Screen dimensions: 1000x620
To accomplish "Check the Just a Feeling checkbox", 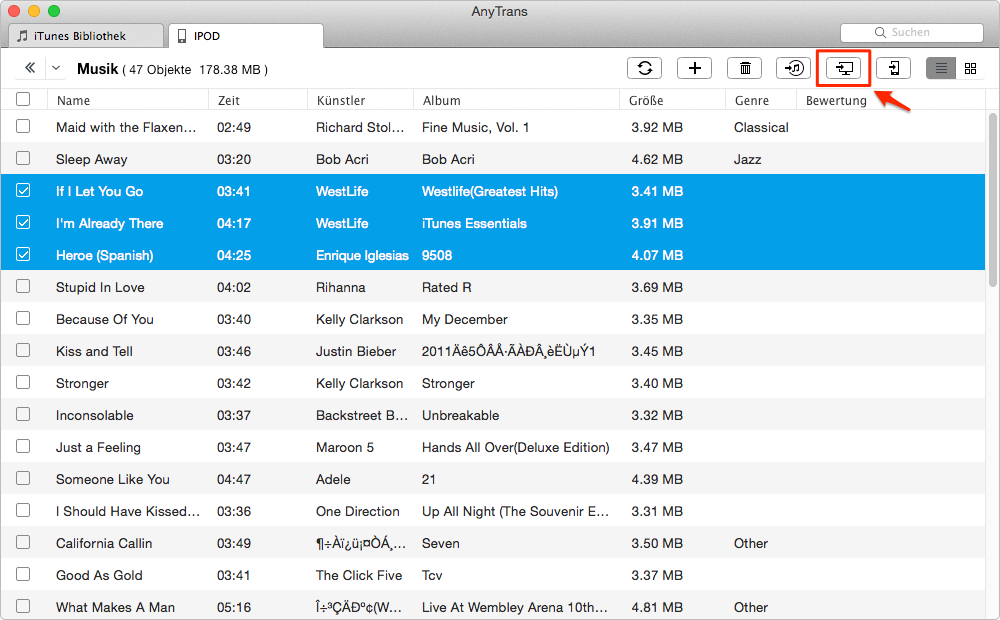I will coord(23,446).
